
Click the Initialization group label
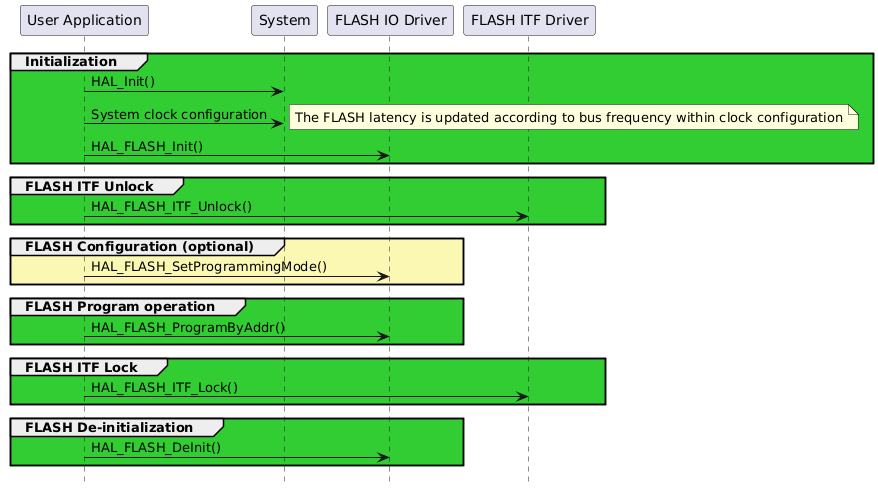click(71, 62)
